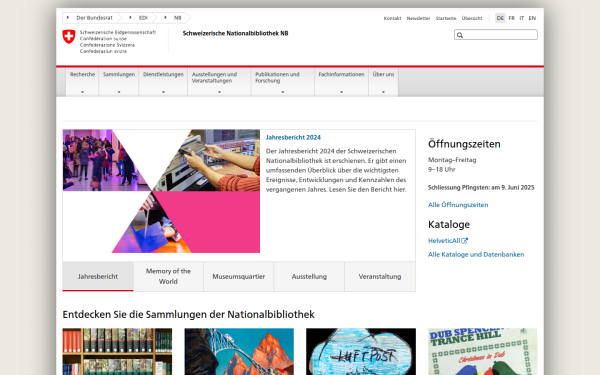Click the bookshelf collection thumbnail
The image size is (600, 375).
pyautogui.click(x=117, y=351)
